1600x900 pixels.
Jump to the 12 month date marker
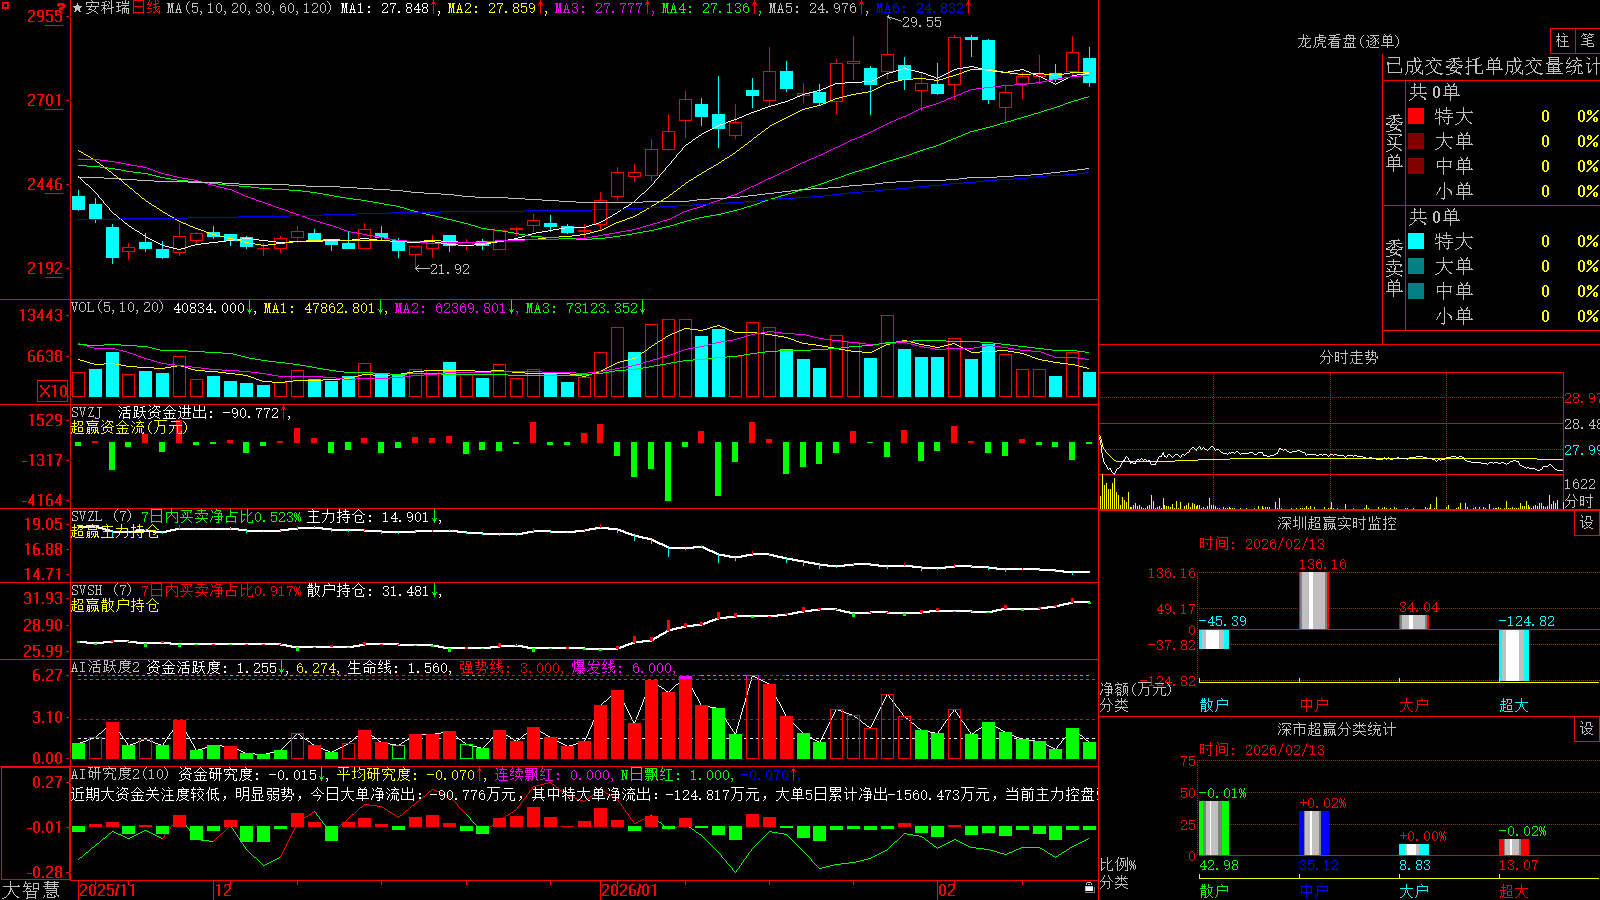[223, 890]
